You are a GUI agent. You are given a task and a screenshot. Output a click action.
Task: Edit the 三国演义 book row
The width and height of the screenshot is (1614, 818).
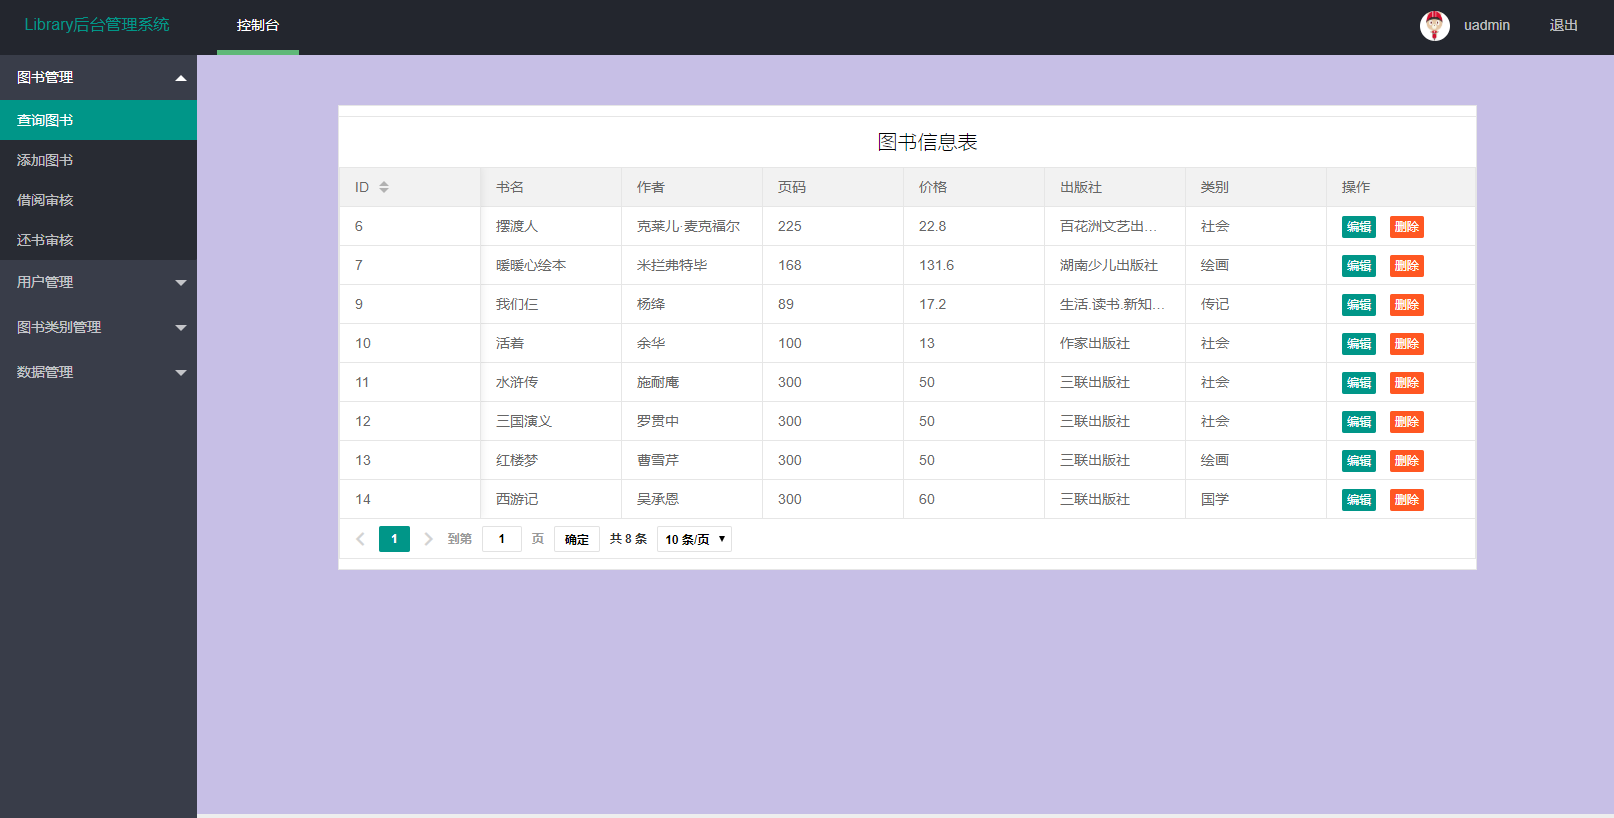point(1358,422)
